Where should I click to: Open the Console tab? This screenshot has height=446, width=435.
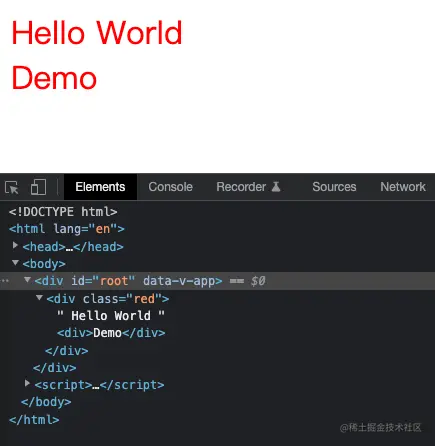coord(170,187)
